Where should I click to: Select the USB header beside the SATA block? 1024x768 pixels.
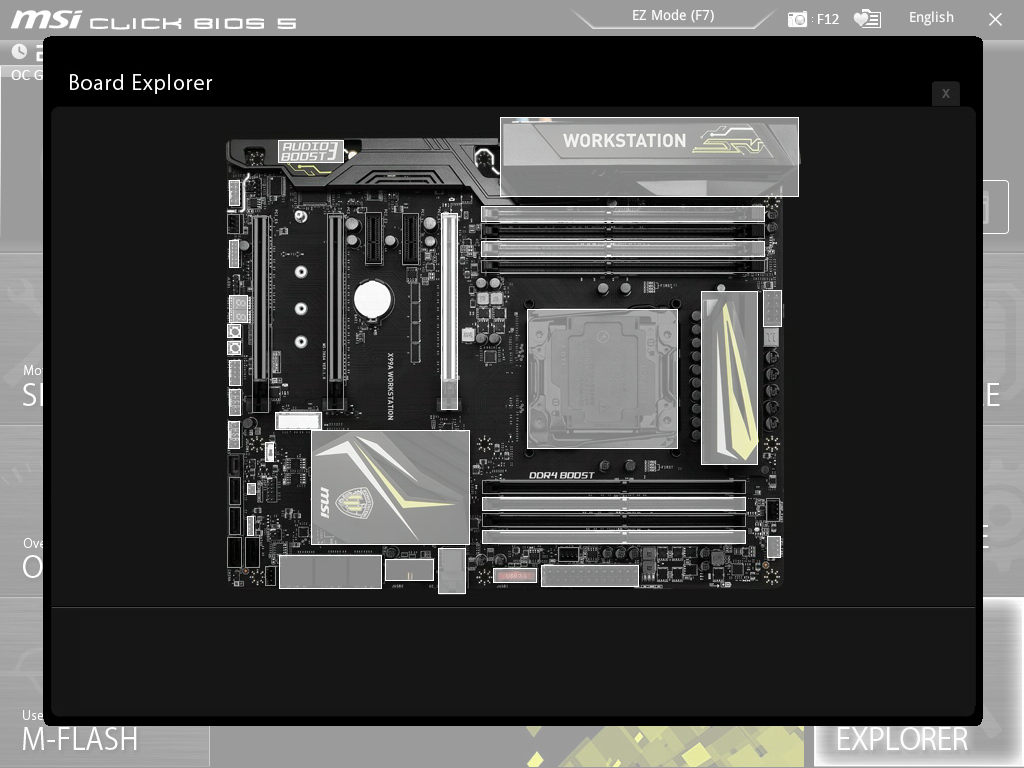[409, 569]
